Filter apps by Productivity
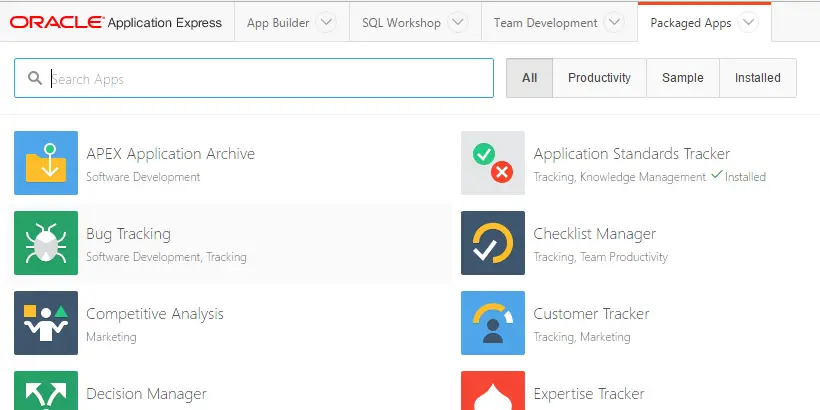820x410 pixels. click(x=599, y=78)
